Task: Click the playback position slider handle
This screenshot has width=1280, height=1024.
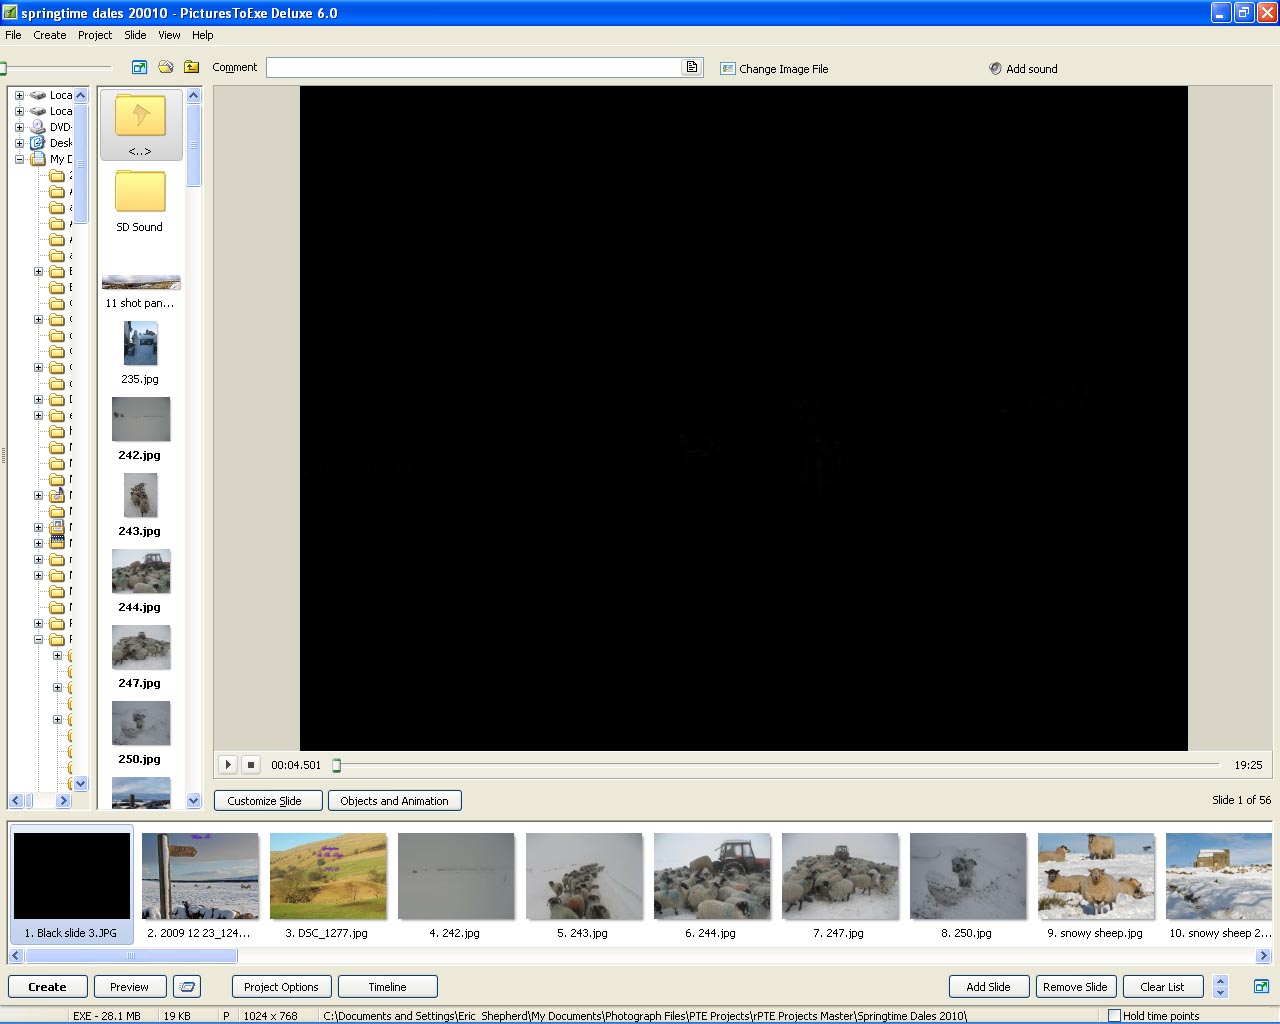Action: pos(337,765)
